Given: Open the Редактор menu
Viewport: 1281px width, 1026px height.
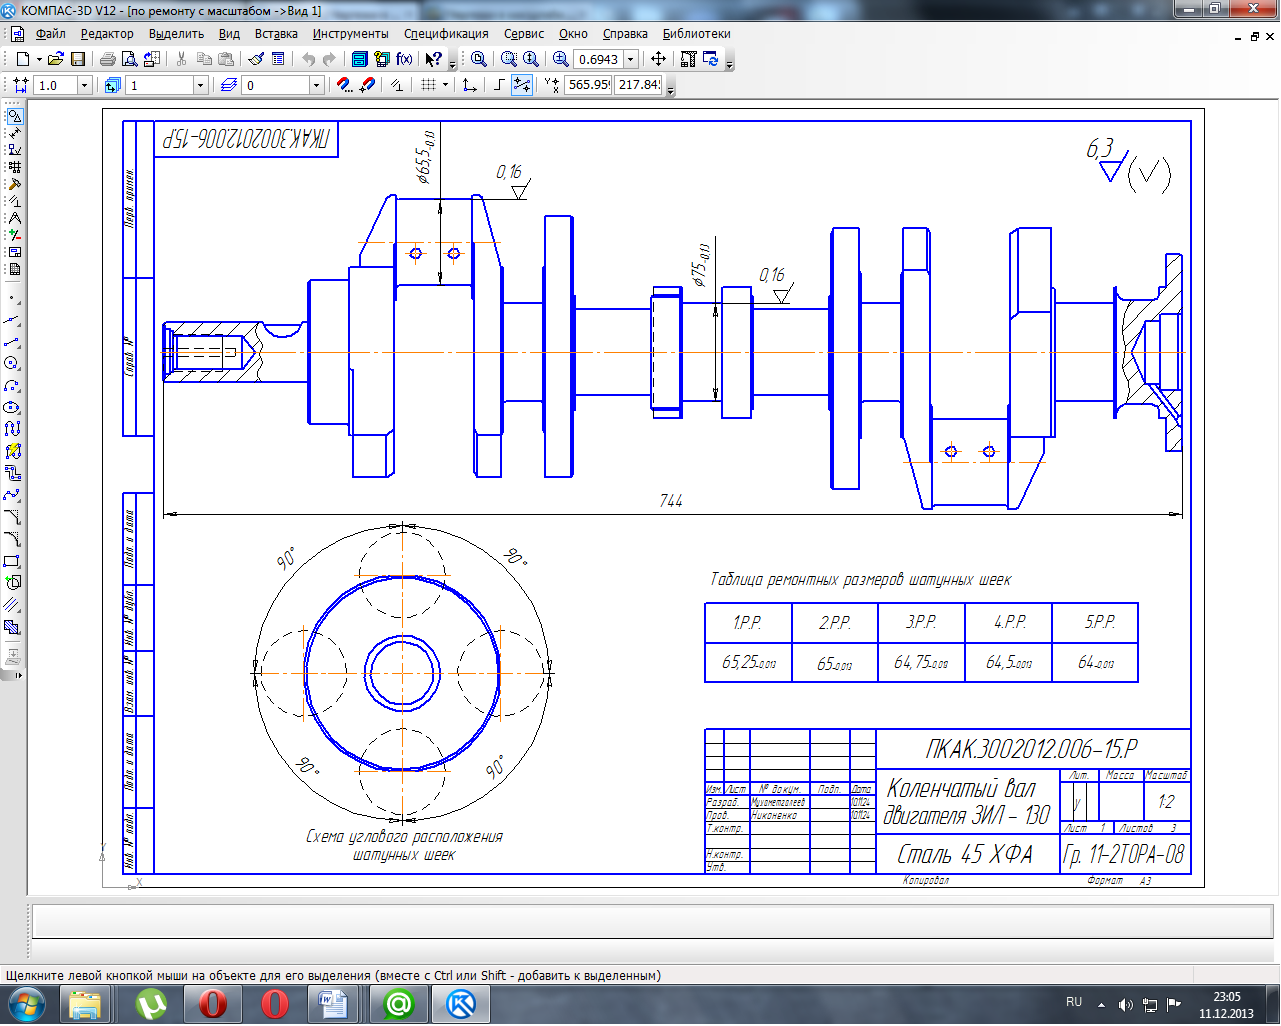Looking at the screenshot, I should pyautogui.click(x=107, y=33).
